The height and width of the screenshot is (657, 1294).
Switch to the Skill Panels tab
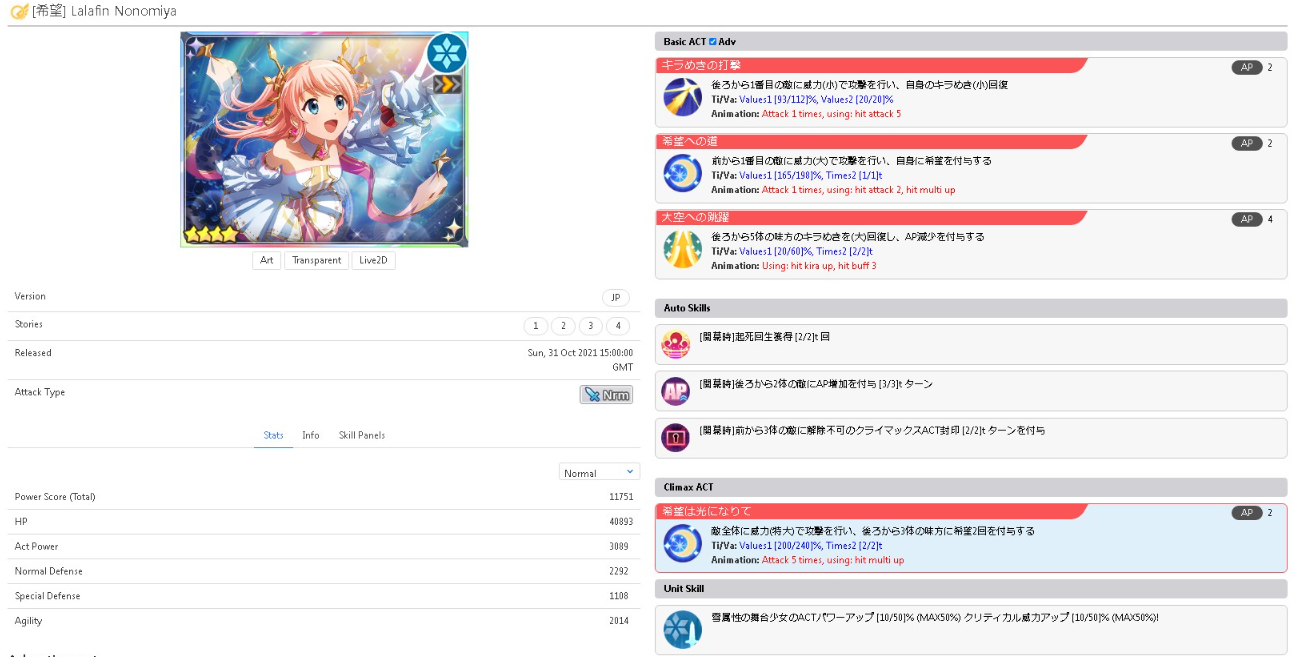pyautogui.click(x=361, y=435)
